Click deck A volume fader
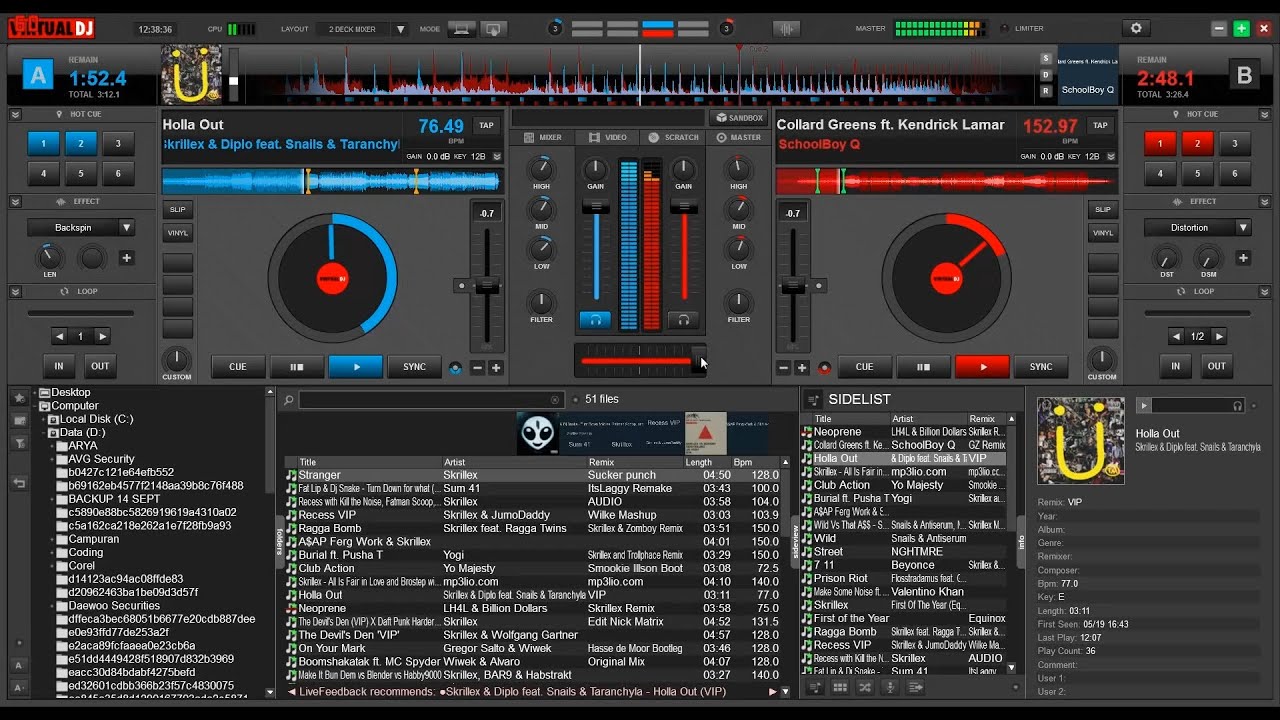This screenshot has height=720, width=1280. click(596, 207)
